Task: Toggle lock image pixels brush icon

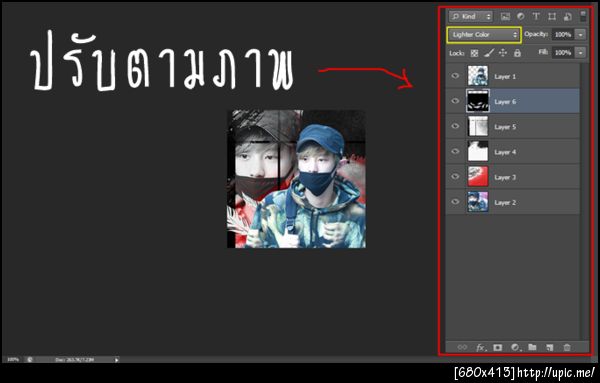Action: (489, 53)
